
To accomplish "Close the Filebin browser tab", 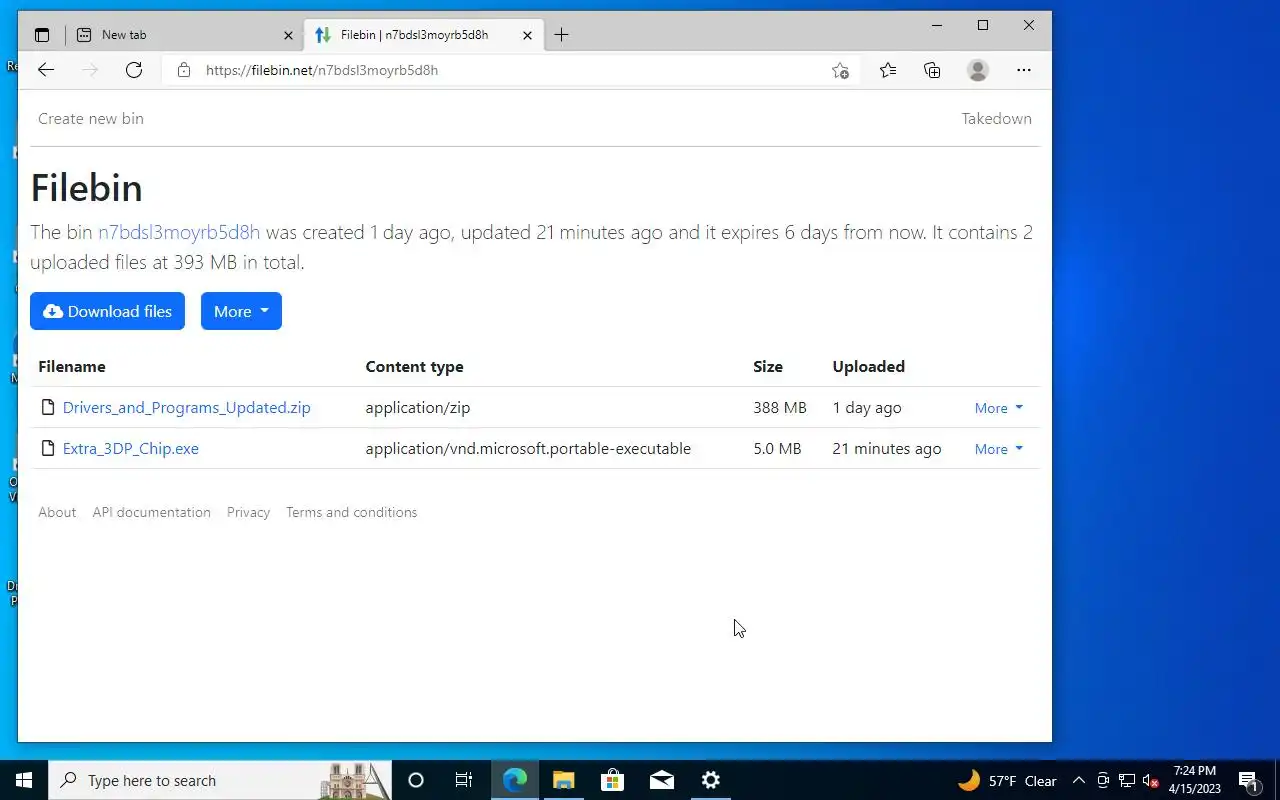I will (527, 35).
